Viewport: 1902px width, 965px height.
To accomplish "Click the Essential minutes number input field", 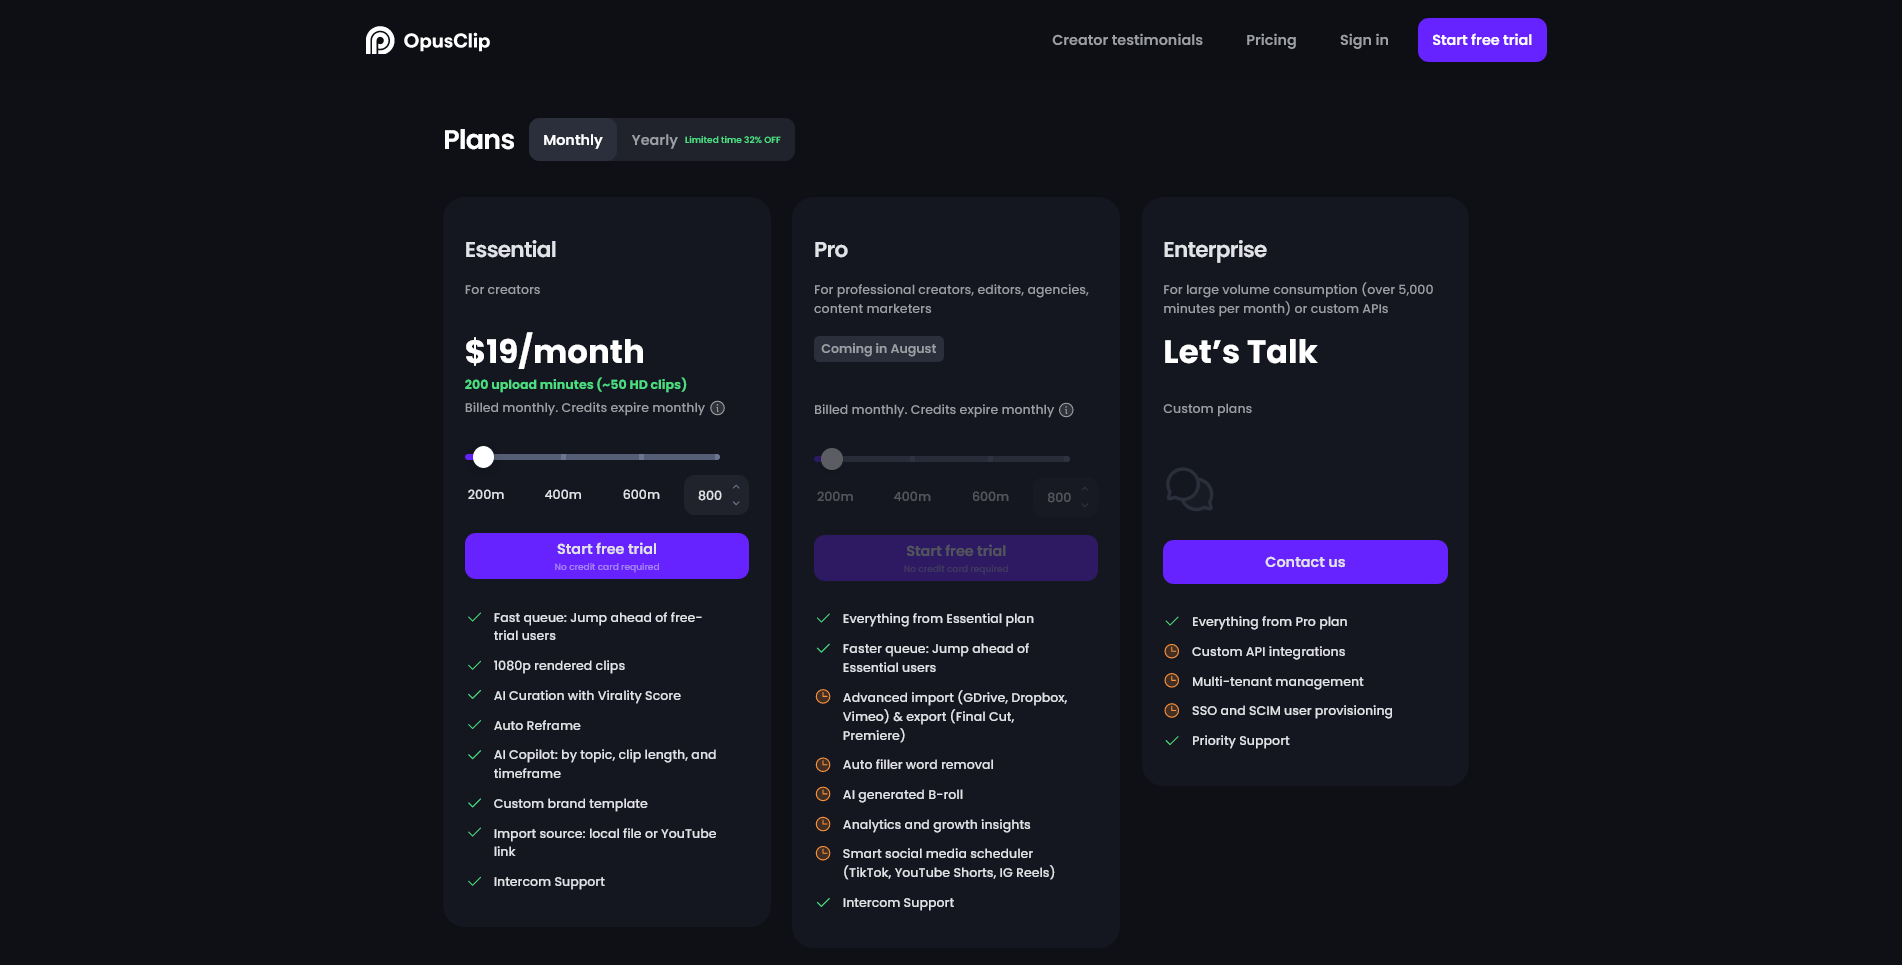I will pyautogui.click(x=709, y=496).
